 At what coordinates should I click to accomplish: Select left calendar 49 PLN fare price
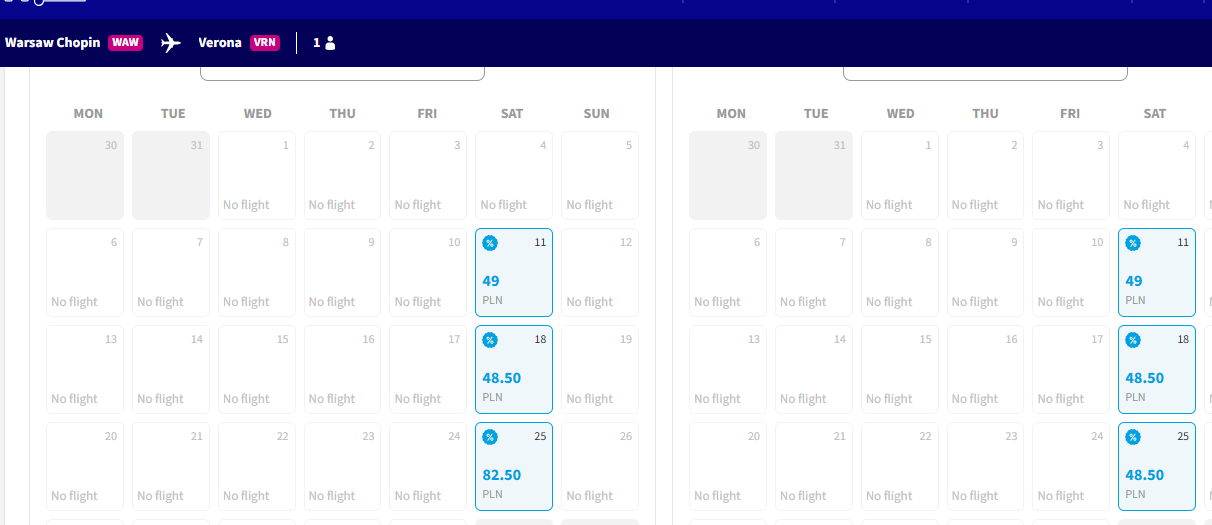491,281
